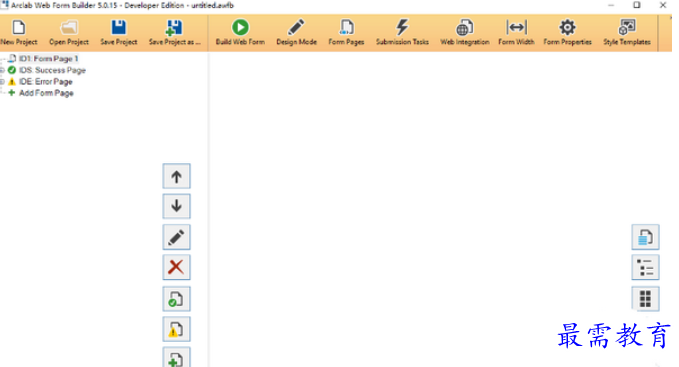Viewport: 679px width, 367px height.
Task: Minimize the application window
Action: click(611, 5)
